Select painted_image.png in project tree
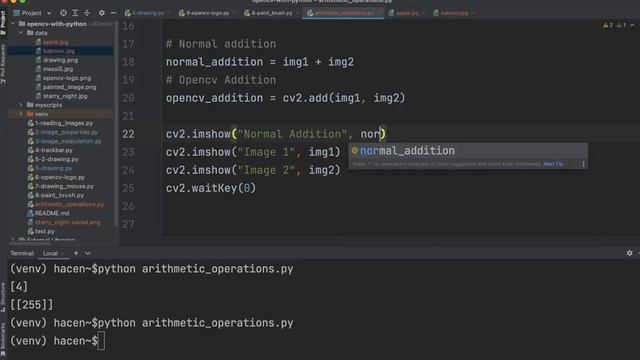The height and width of the screenshot is (360, 640). [x=69, y=87]
